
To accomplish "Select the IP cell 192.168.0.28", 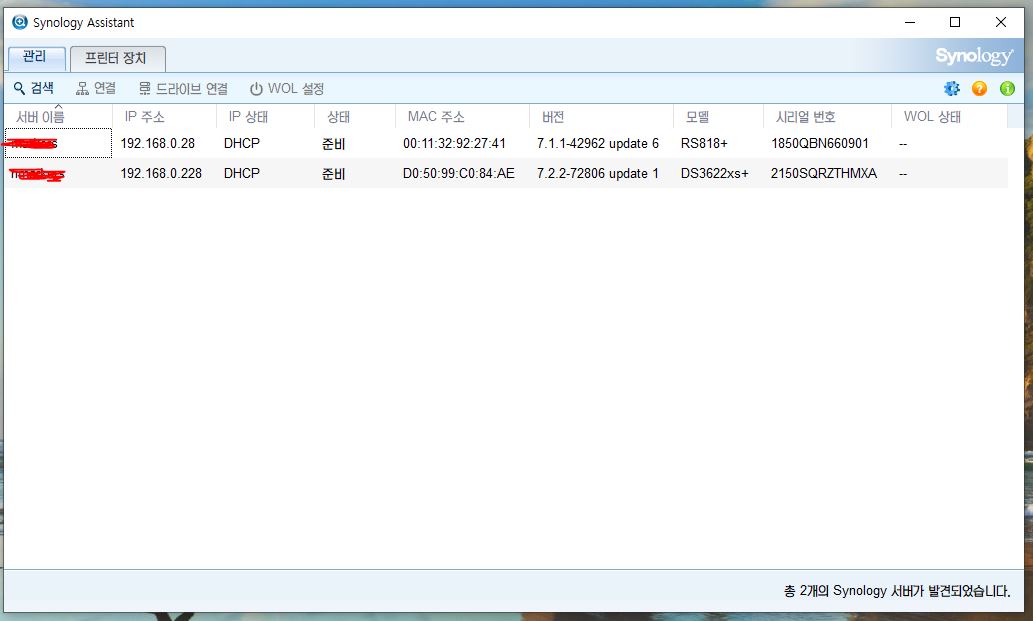I will click(x=157, y=143).
